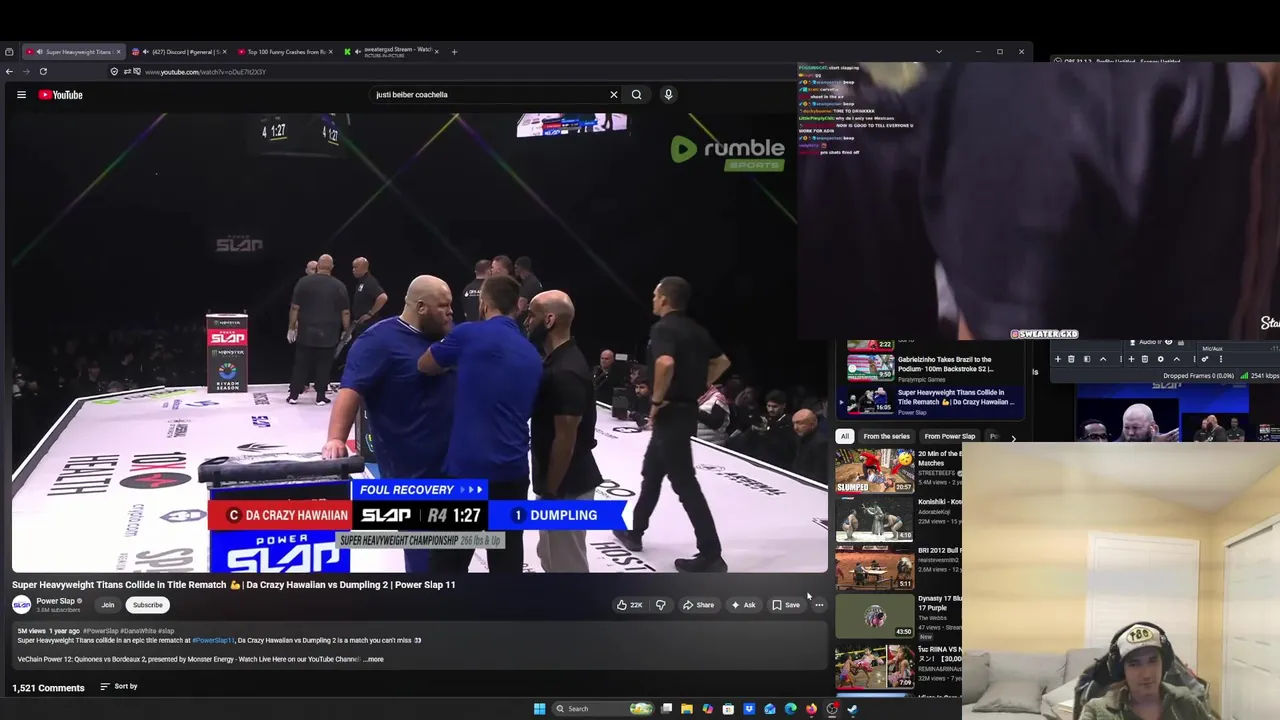This screenshot has width=1280, height=720.
Task: Open tab search in the browser title bar
Action: (9, 52)
